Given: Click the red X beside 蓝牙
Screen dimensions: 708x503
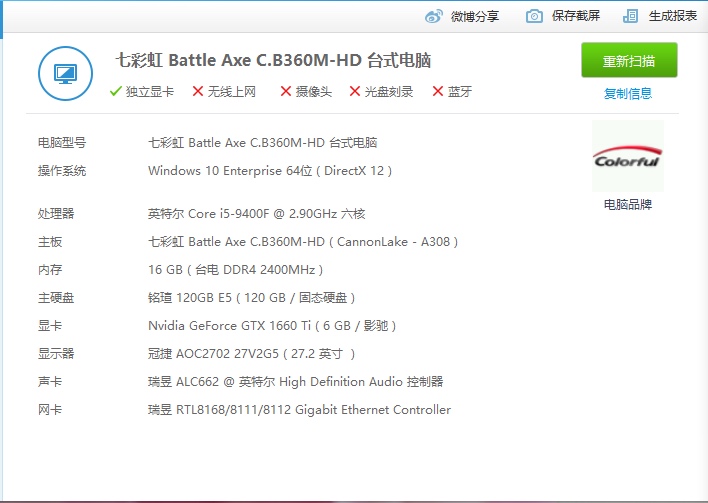Looking at the screenshot, I should click(x=438, y=92).
